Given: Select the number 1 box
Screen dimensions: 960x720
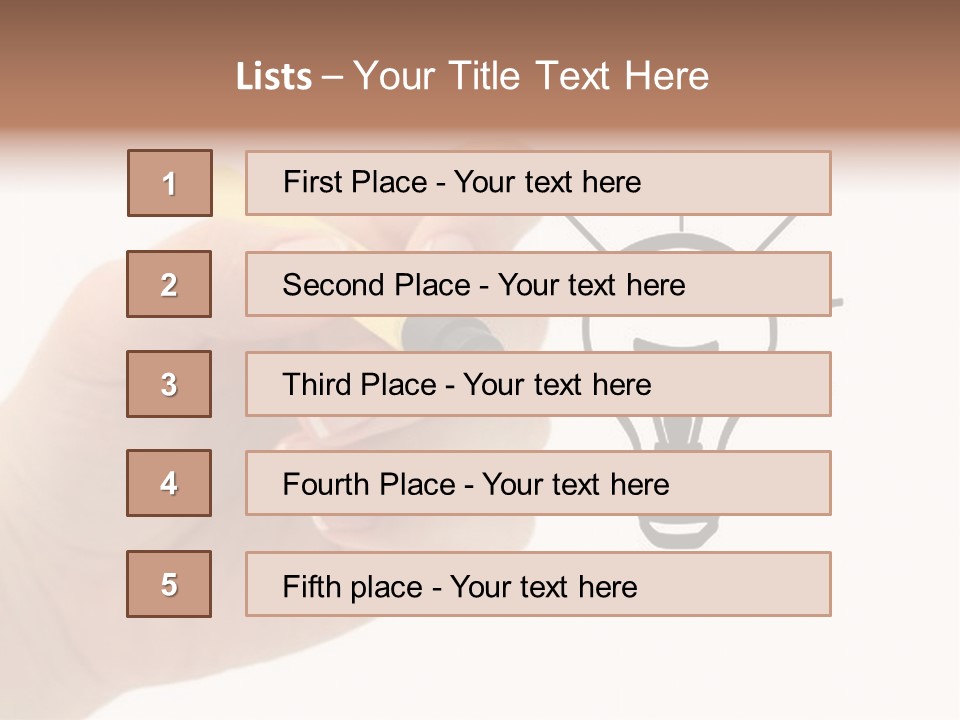Looking at the screenshot, I should [x=170, y=183].
